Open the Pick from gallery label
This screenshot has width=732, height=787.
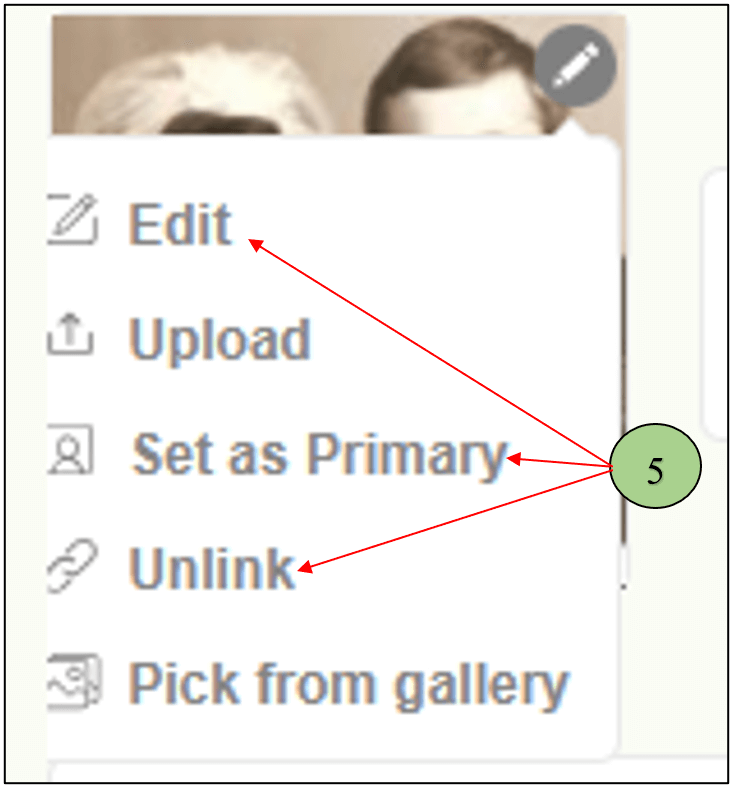pos(349,684)
